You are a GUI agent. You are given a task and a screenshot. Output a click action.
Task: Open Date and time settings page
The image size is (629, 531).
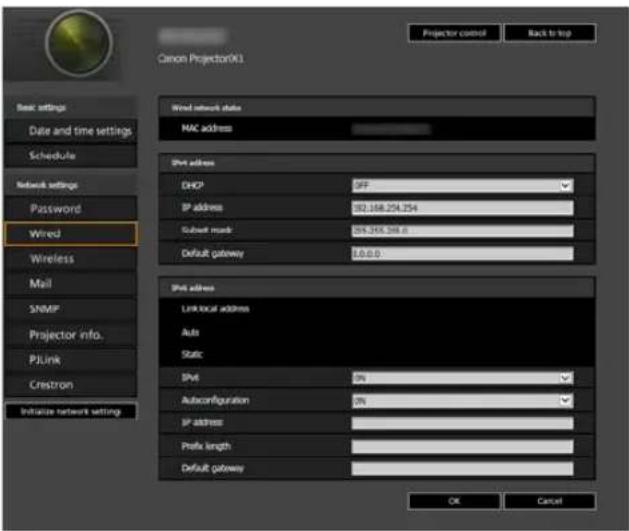(71, 131)
